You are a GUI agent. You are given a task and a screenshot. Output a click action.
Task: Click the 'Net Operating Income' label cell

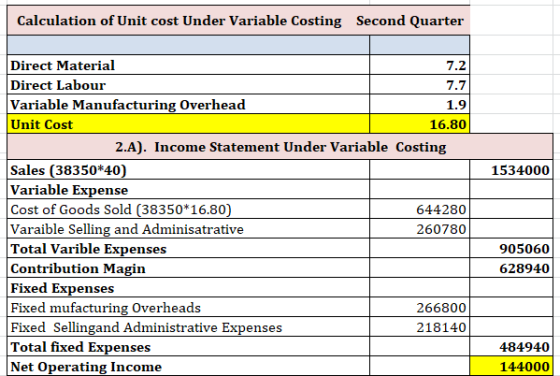coord(188,366)
